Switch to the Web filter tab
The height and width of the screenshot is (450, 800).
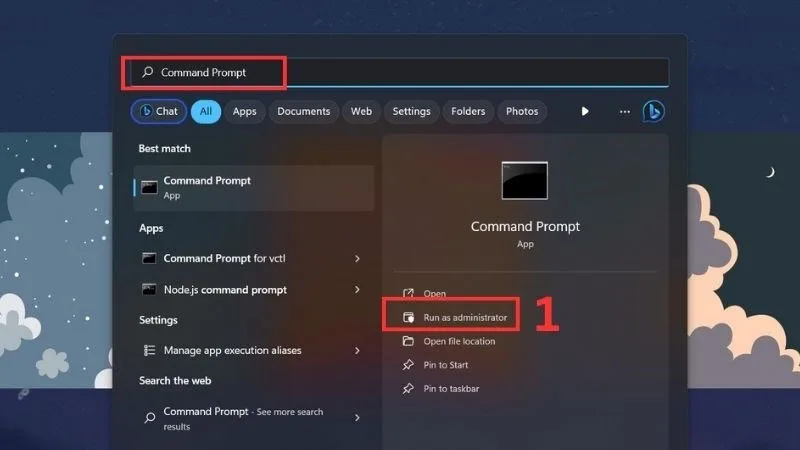coord(361,111)
